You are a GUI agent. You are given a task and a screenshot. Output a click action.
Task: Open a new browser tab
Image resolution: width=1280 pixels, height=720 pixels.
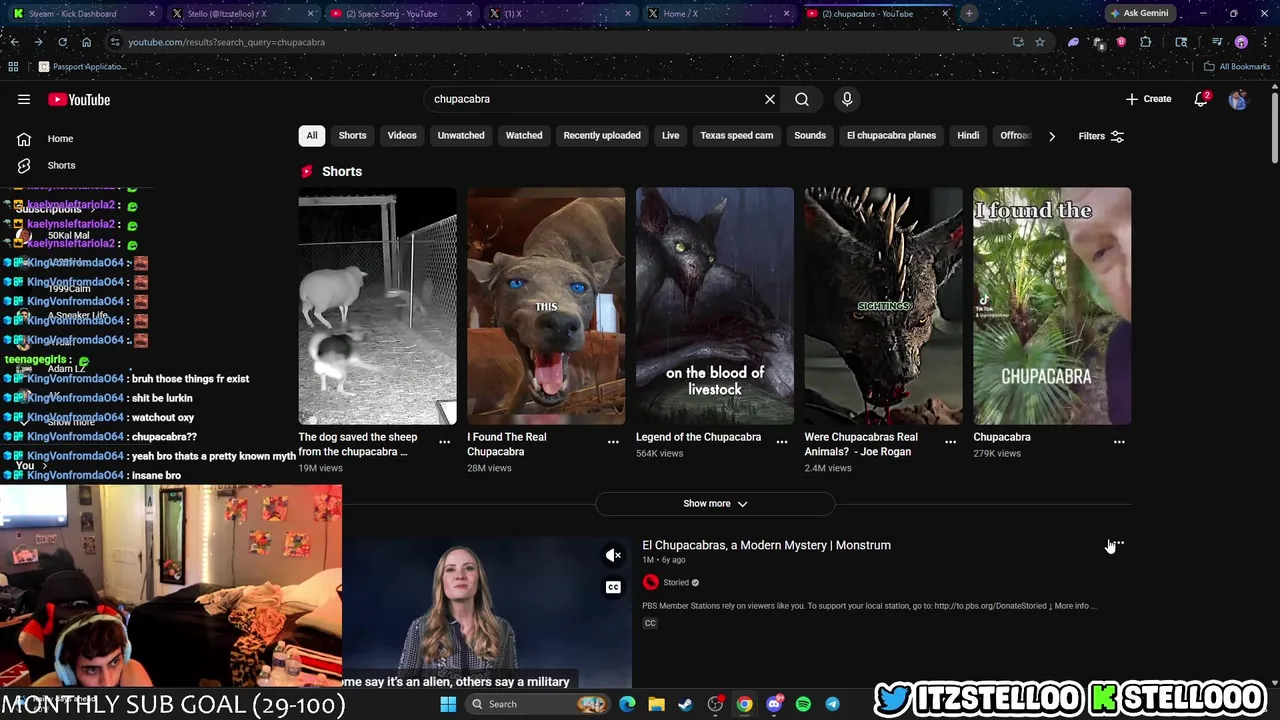point(969,14)
